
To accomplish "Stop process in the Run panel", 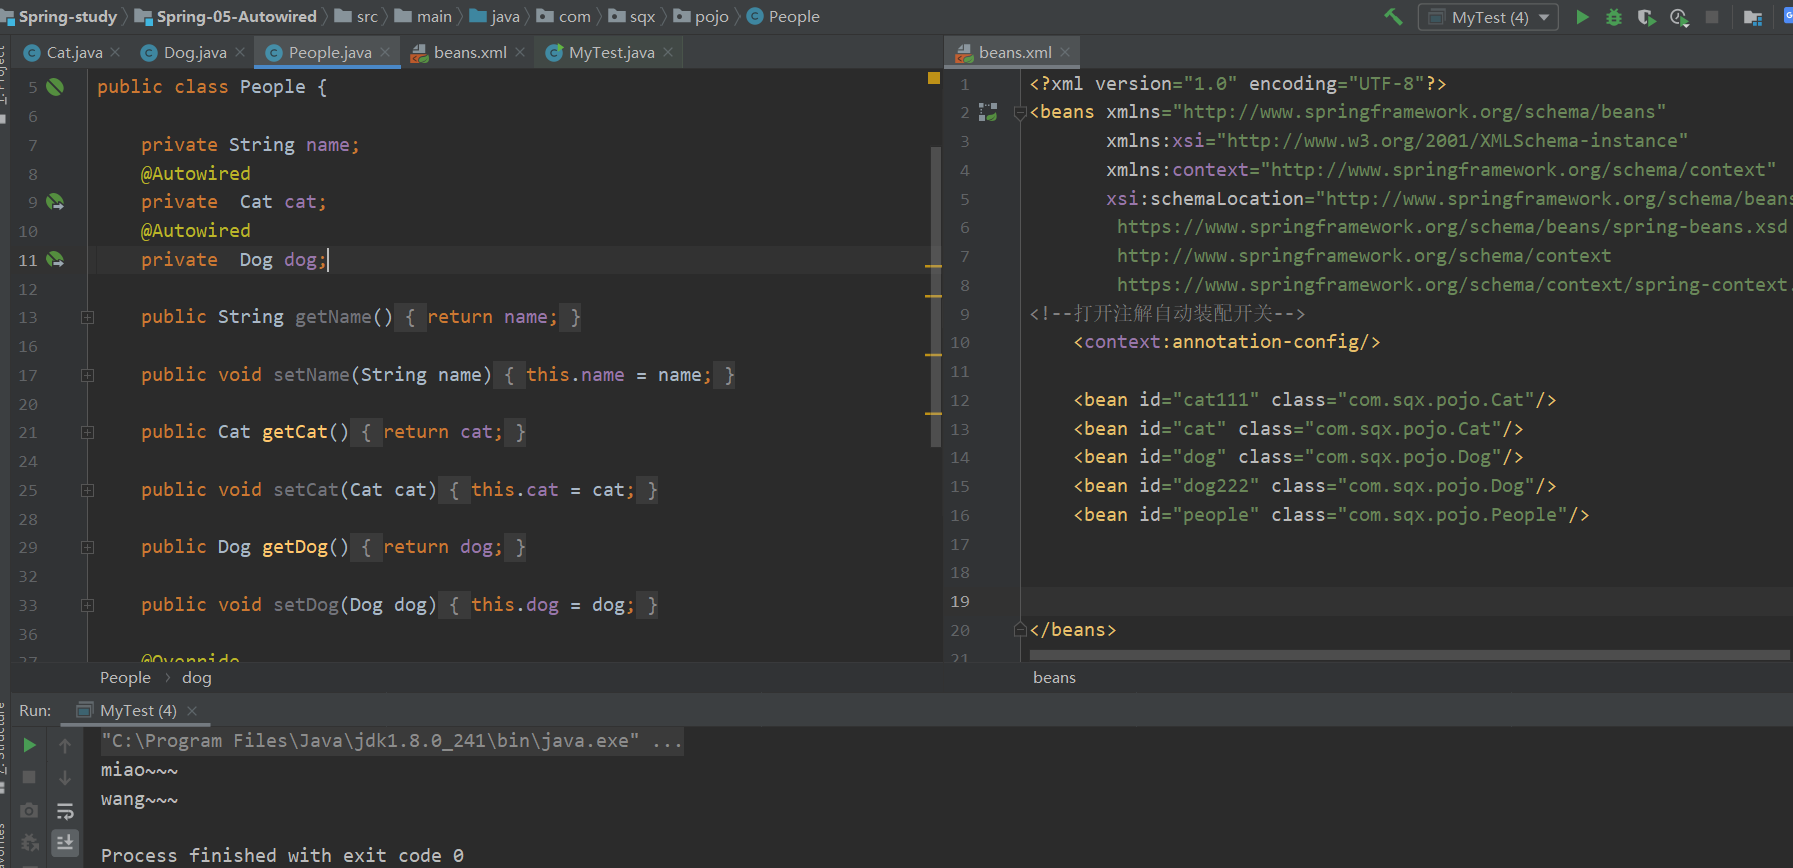I will pyautogui.click(x=29, y=777).
